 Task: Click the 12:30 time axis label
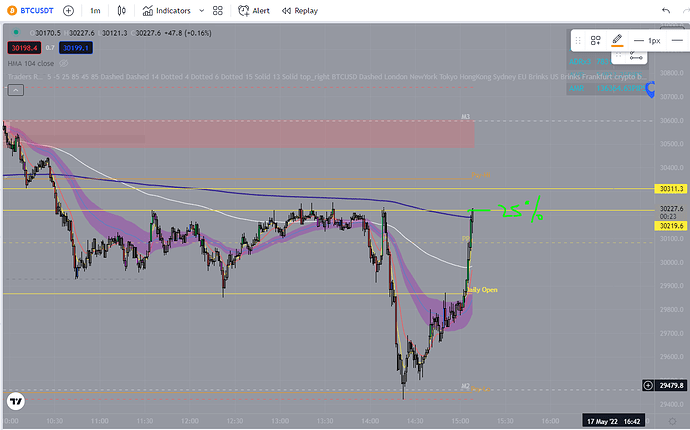[x=235, y=421]
